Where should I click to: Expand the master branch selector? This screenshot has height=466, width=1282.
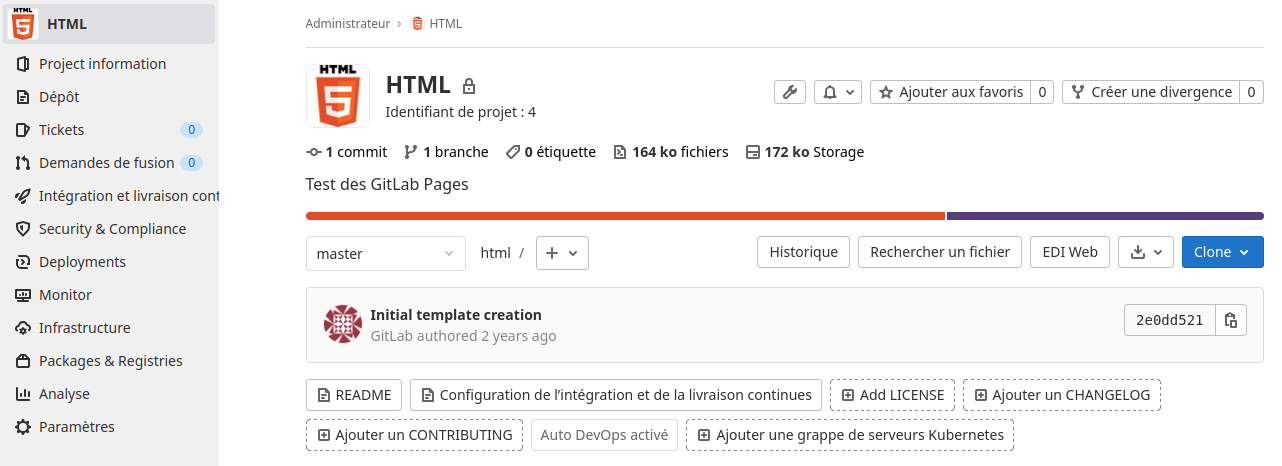pos(386,253)
